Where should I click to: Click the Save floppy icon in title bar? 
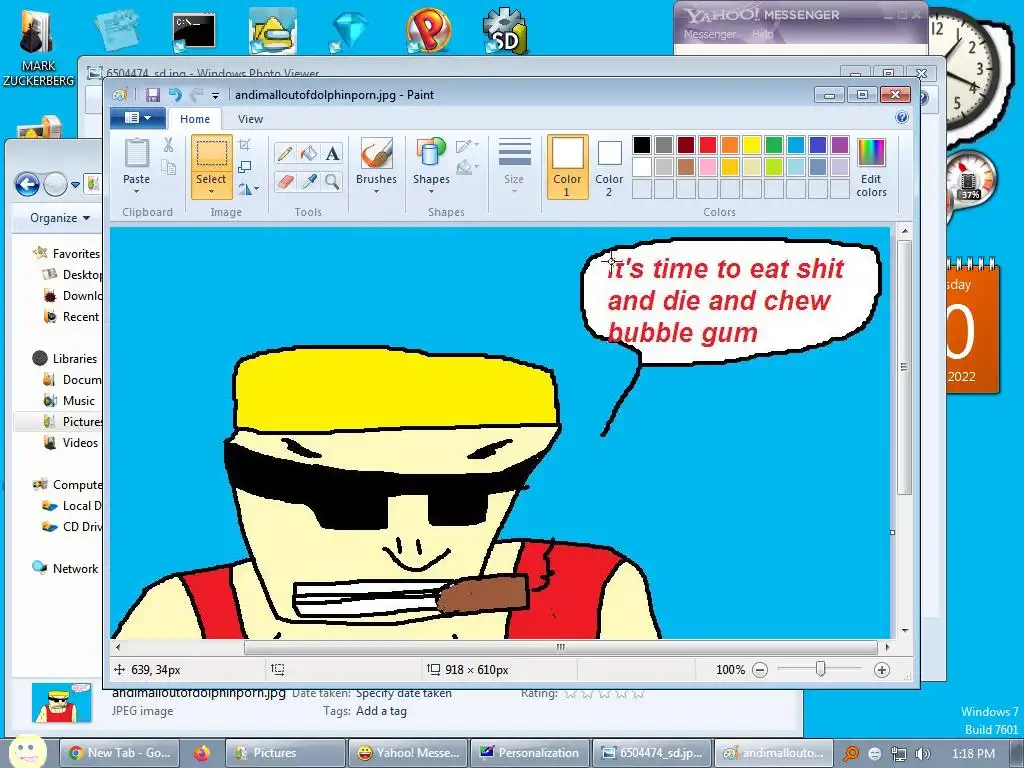pos(153,95)
